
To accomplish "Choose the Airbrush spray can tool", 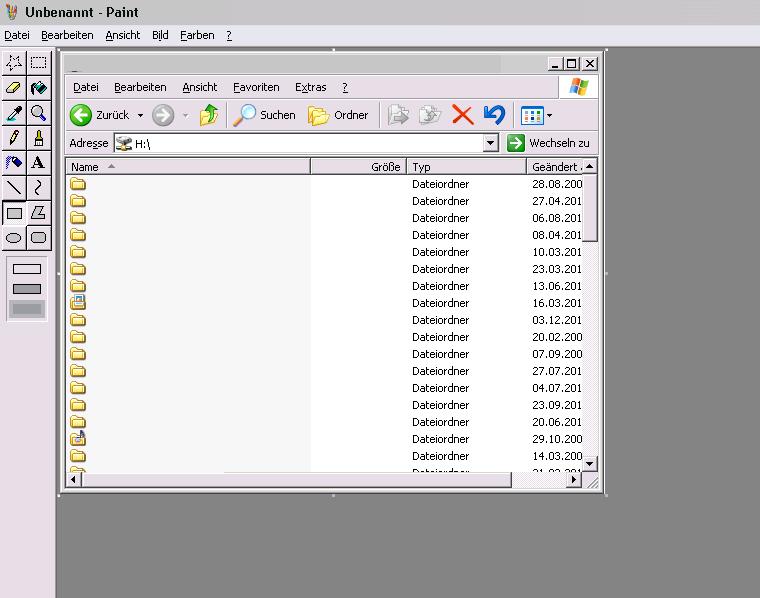I will coord(14,162).
